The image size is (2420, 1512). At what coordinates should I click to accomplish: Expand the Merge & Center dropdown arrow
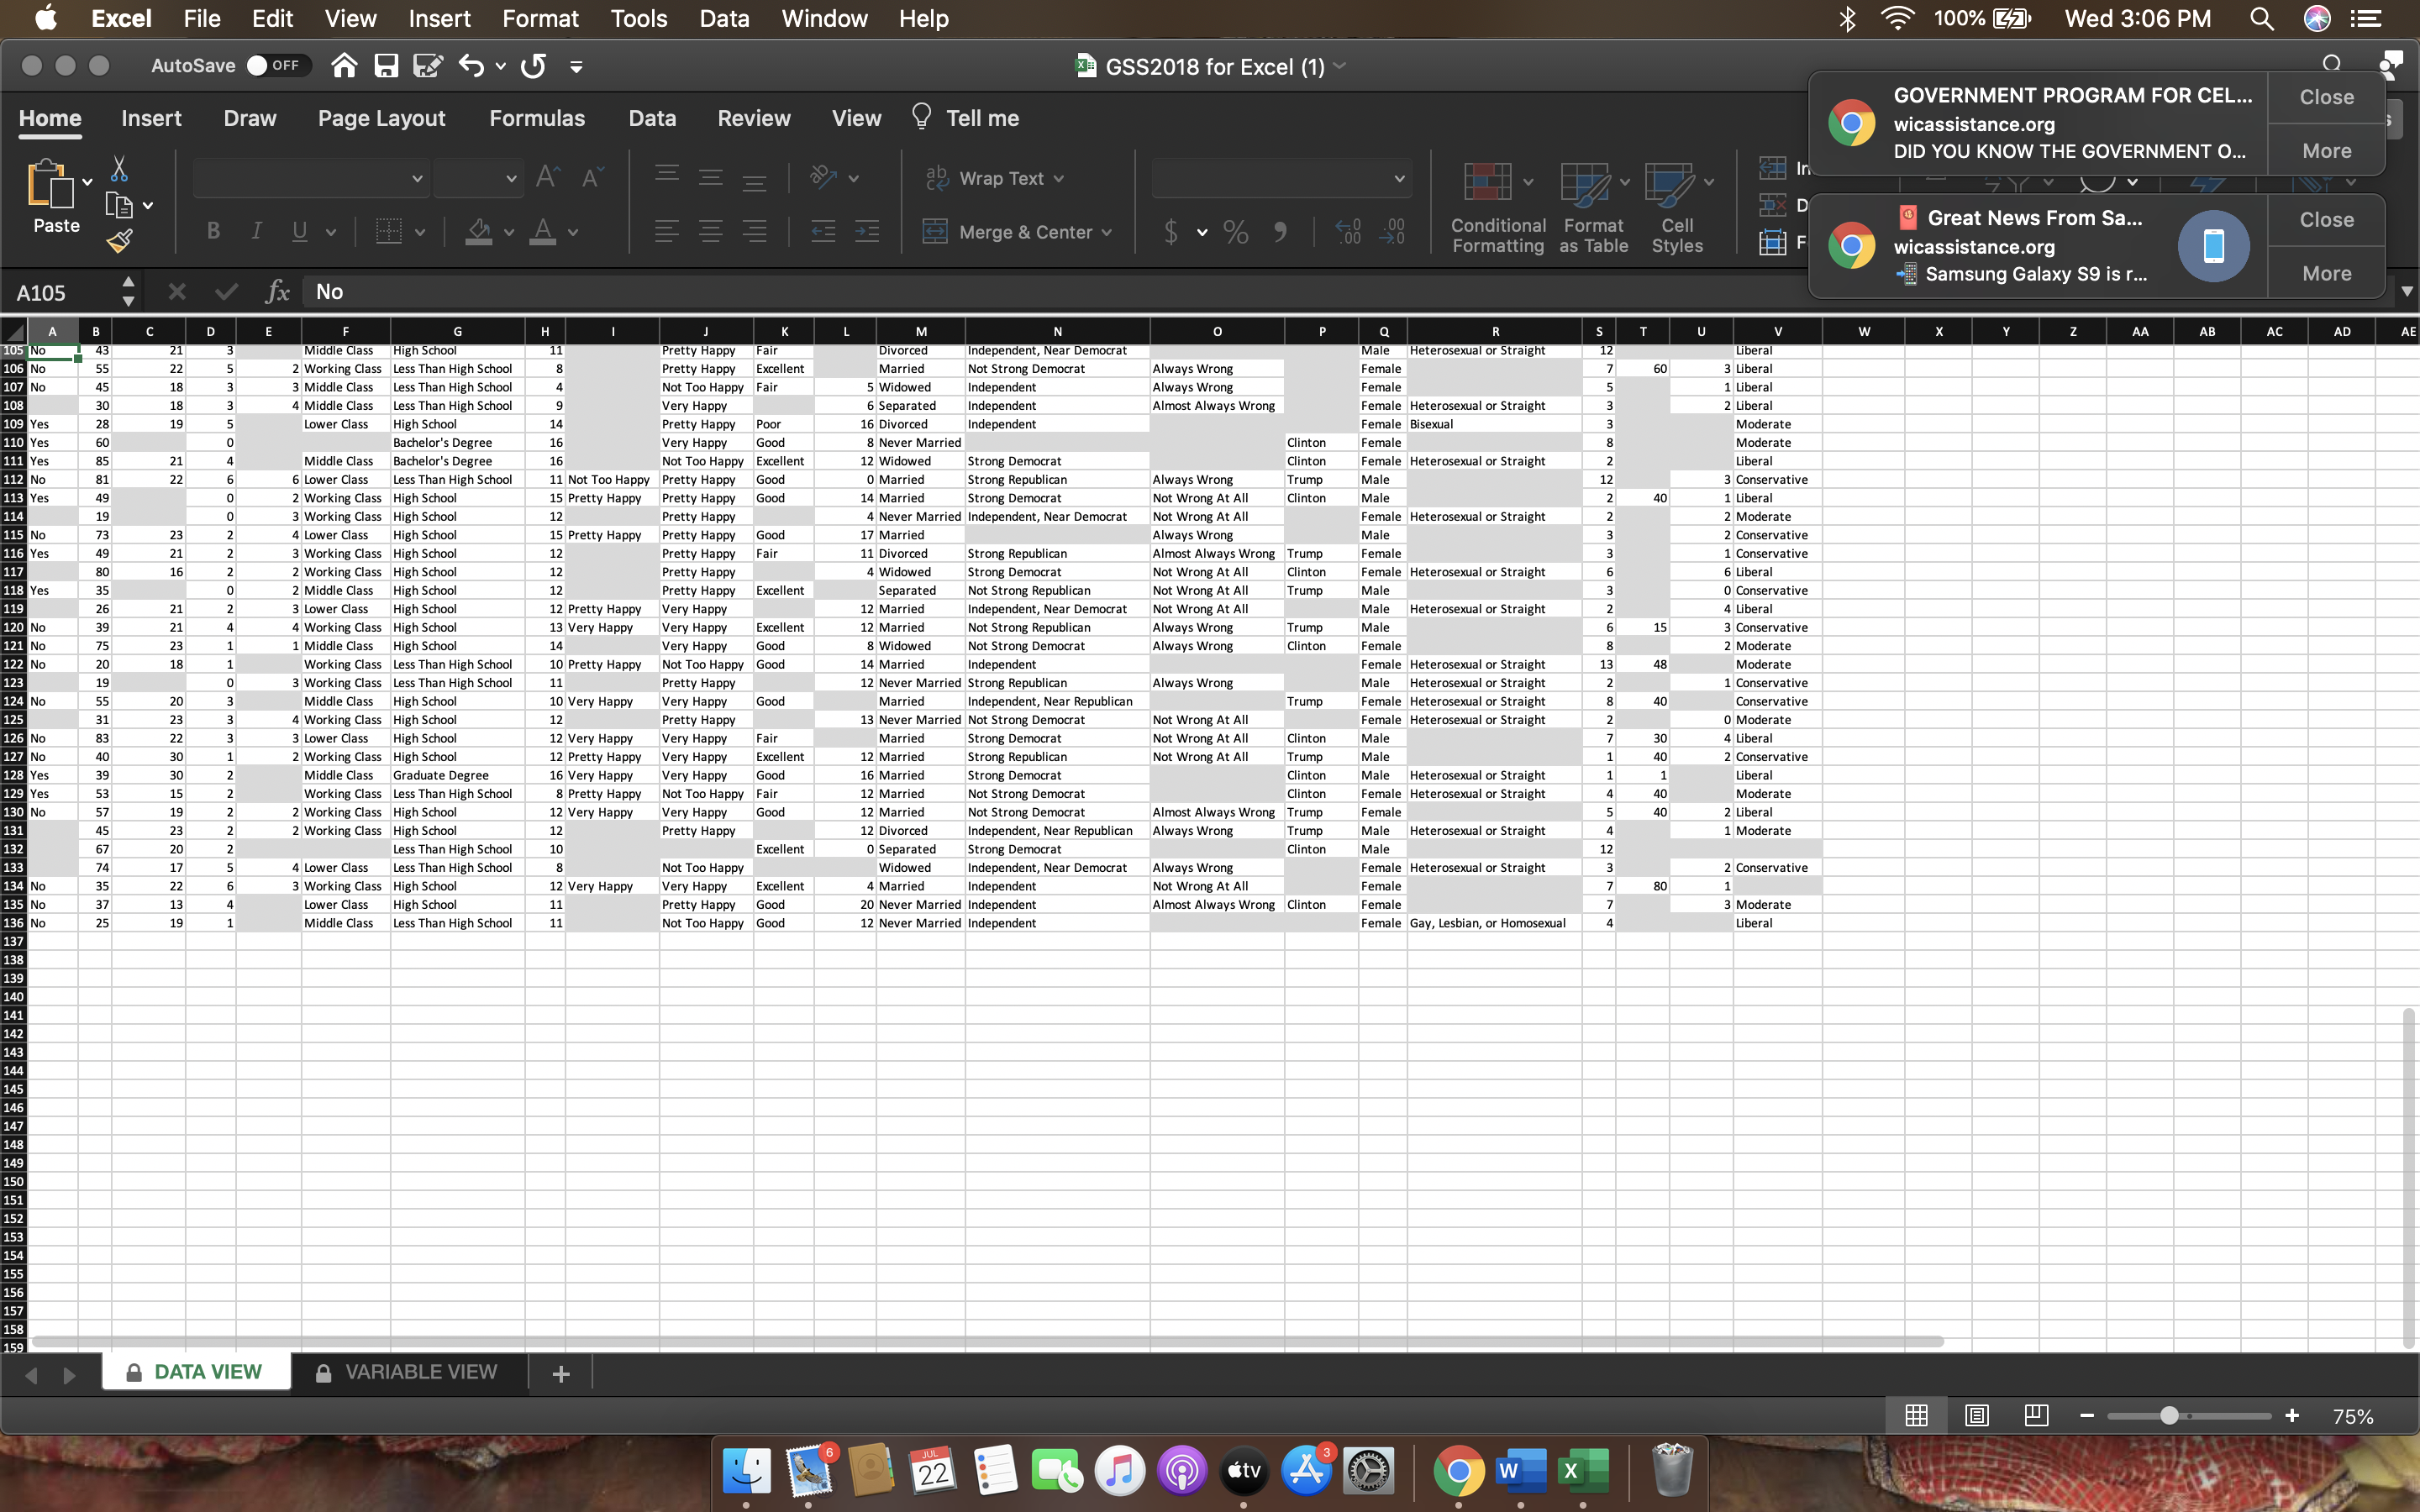[1107, 232]
